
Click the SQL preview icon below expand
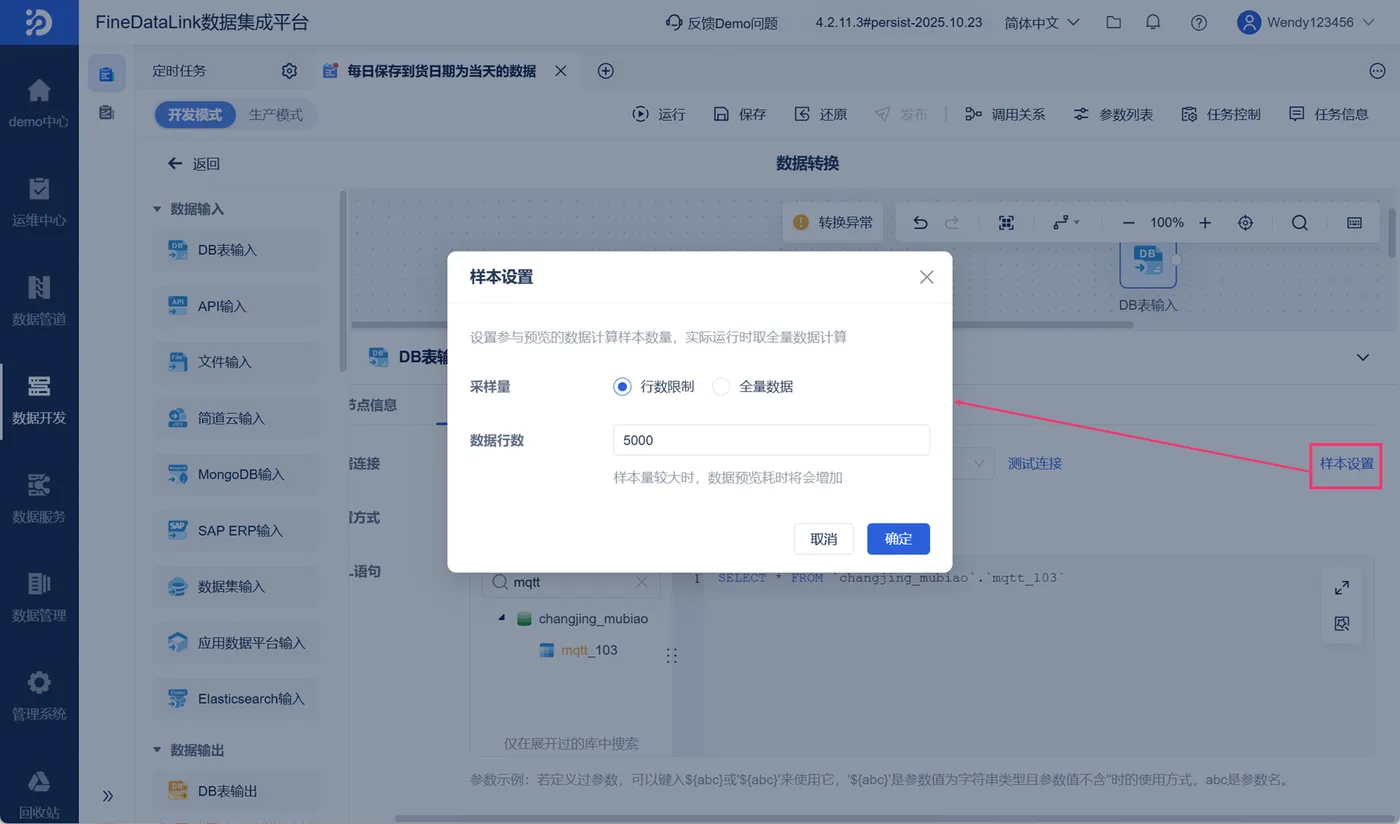pyautogui.click(x=1342, y=624)
